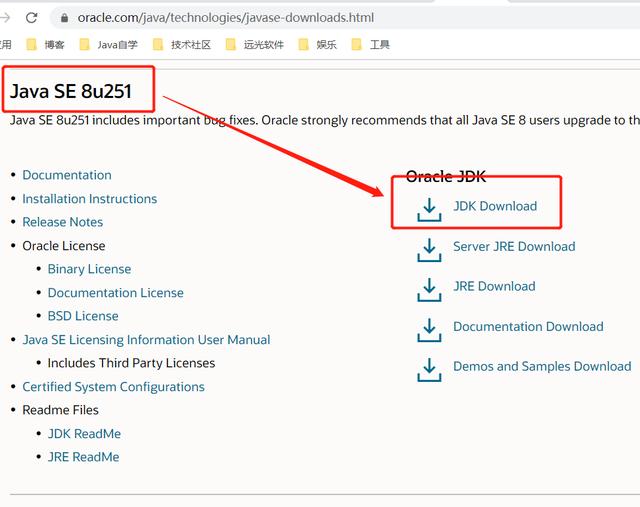The image size is (640, 507).
Task: Open Demos and Samples Download link
Action: tap(542, 366)
